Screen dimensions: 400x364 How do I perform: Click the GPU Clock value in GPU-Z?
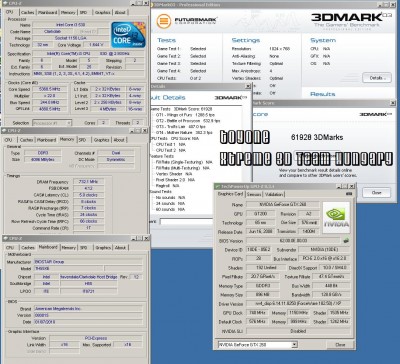point(257,313)
